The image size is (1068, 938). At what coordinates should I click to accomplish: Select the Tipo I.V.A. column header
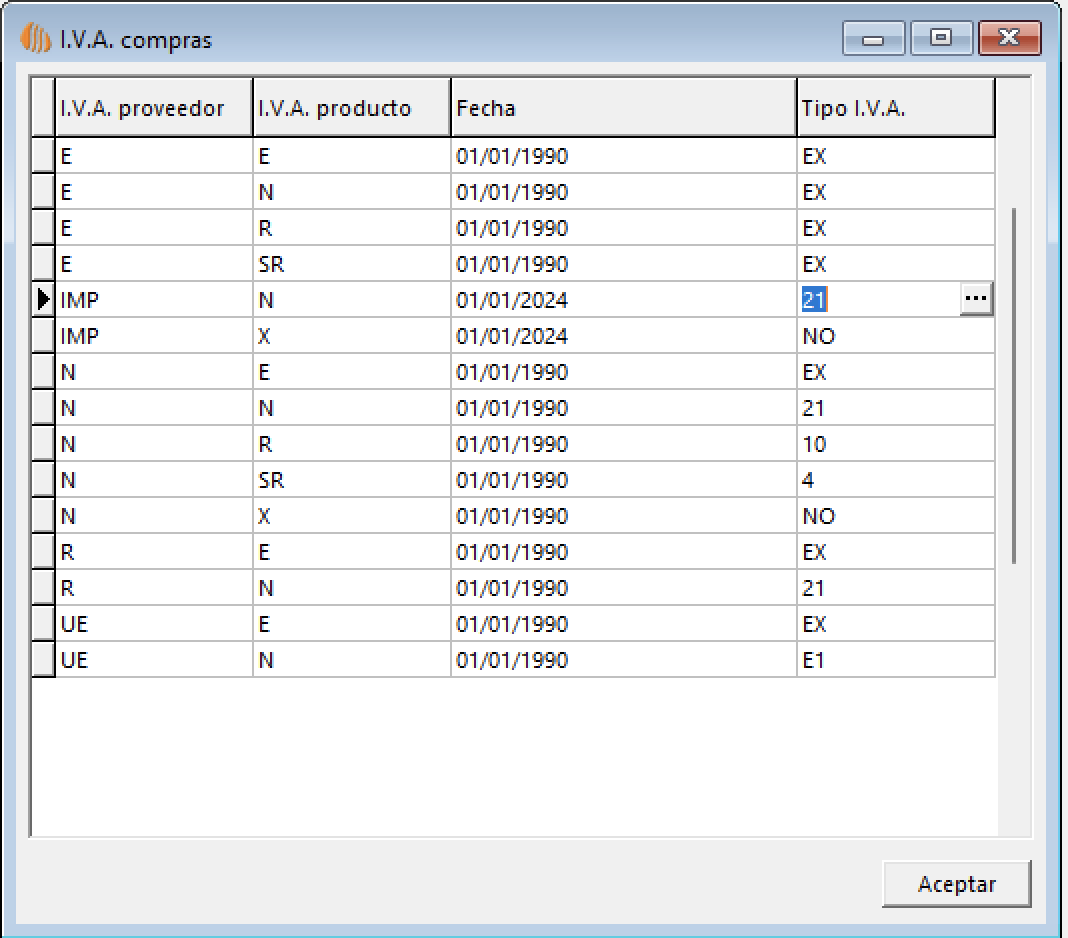pyautogui.click(x=895, y=108)
